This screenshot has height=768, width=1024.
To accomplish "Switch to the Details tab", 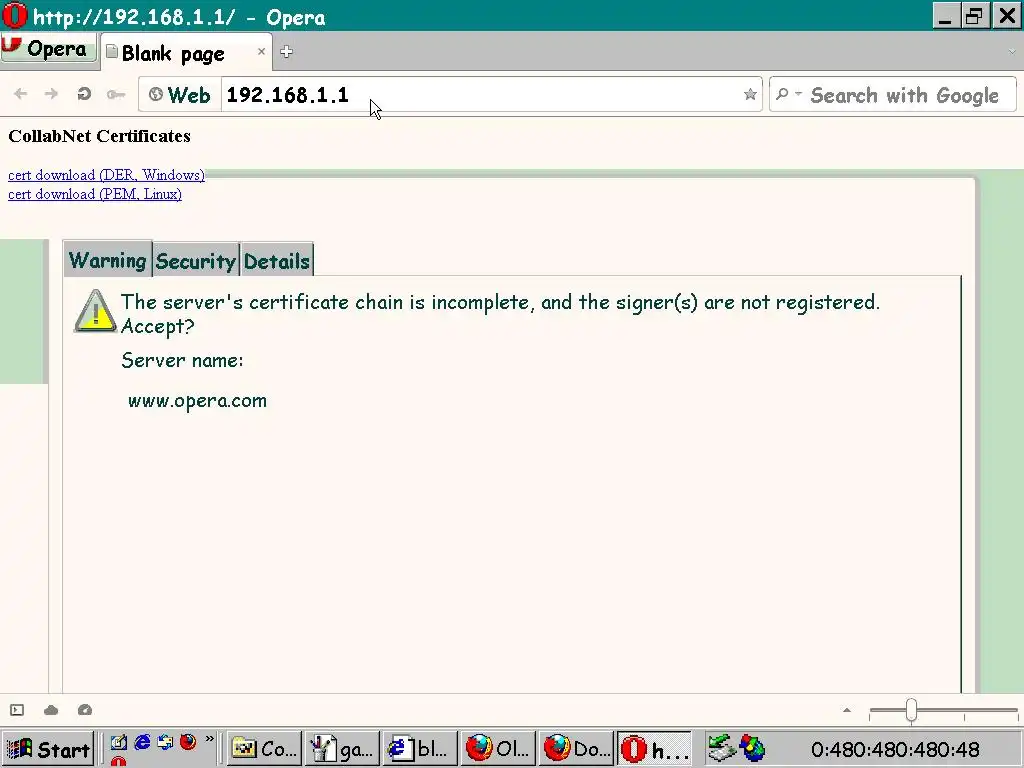I will (277, 261).
